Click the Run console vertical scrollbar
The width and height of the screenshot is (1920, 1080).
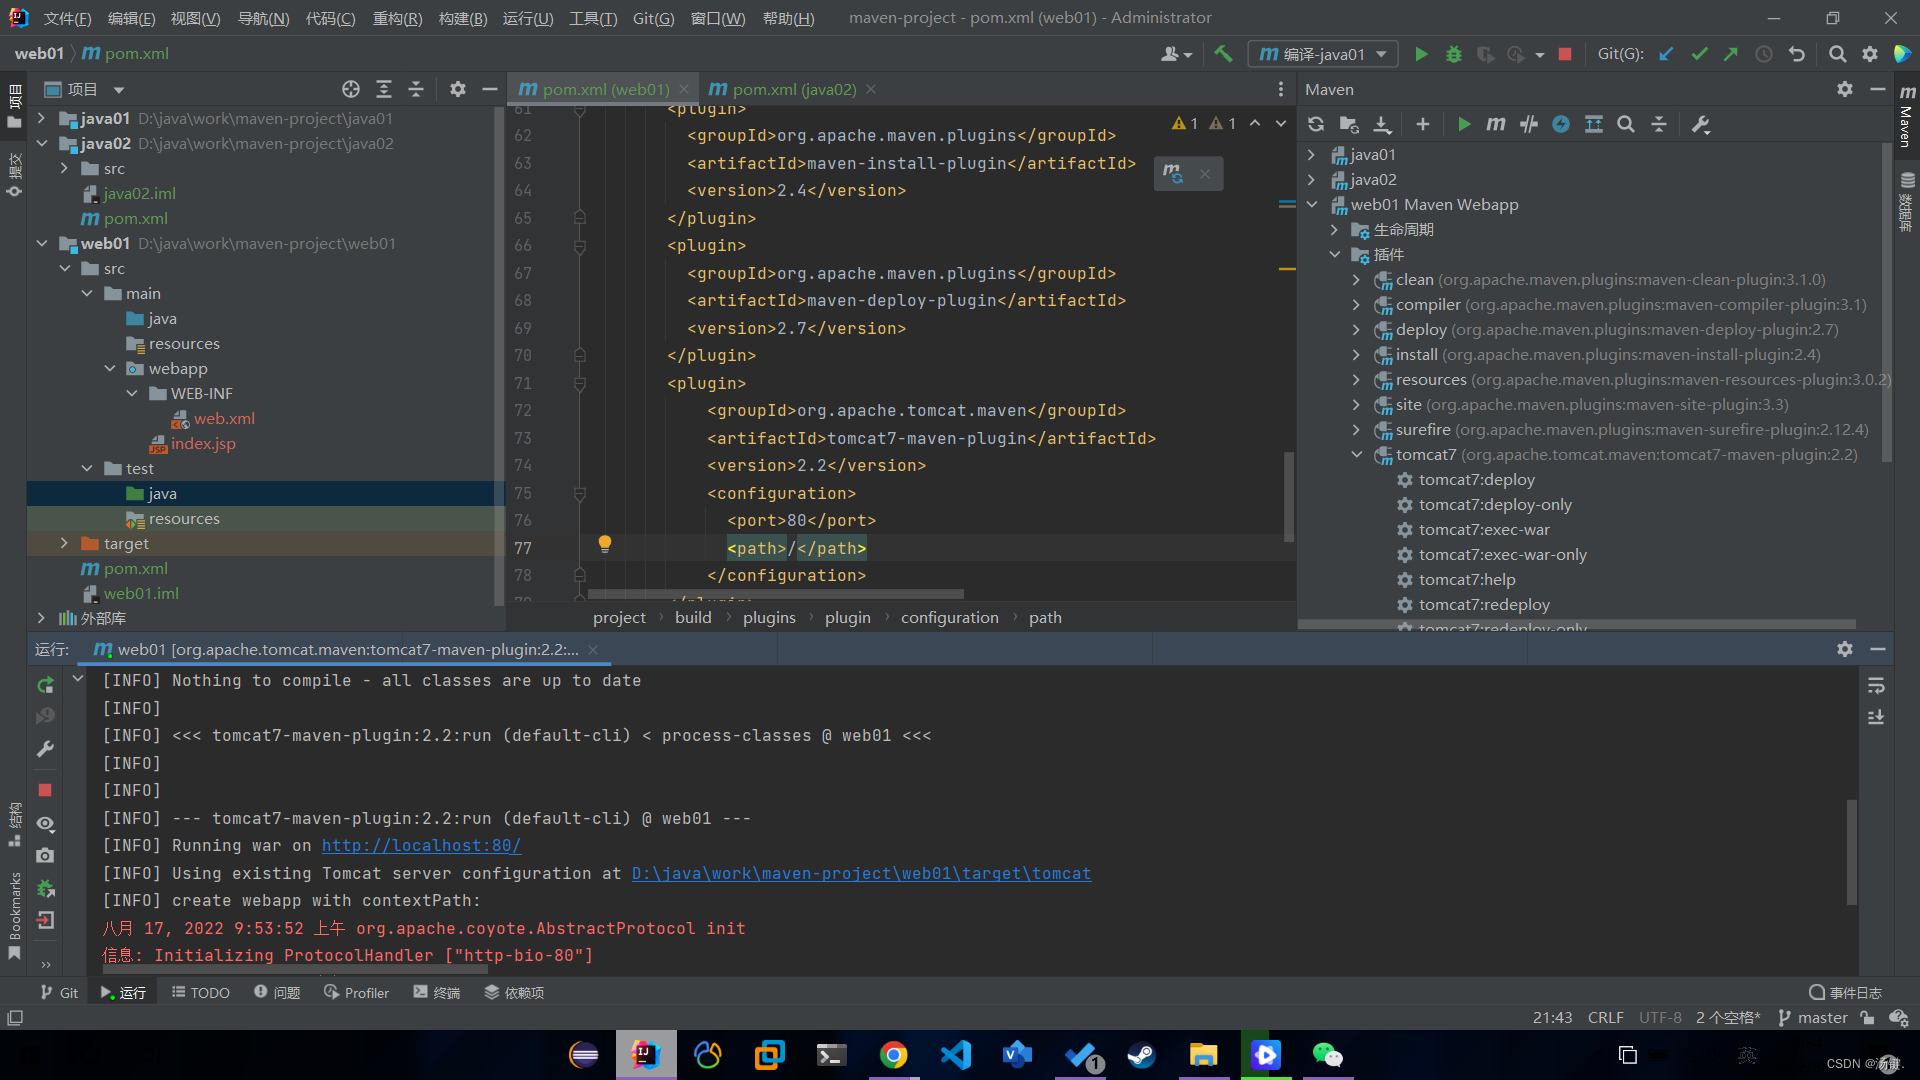coord(1851,852)
